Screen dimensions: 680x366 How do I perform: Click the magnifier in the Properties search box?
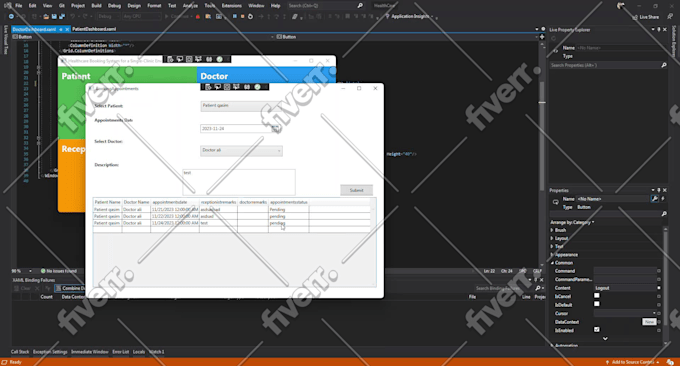[x=664, y=214]
